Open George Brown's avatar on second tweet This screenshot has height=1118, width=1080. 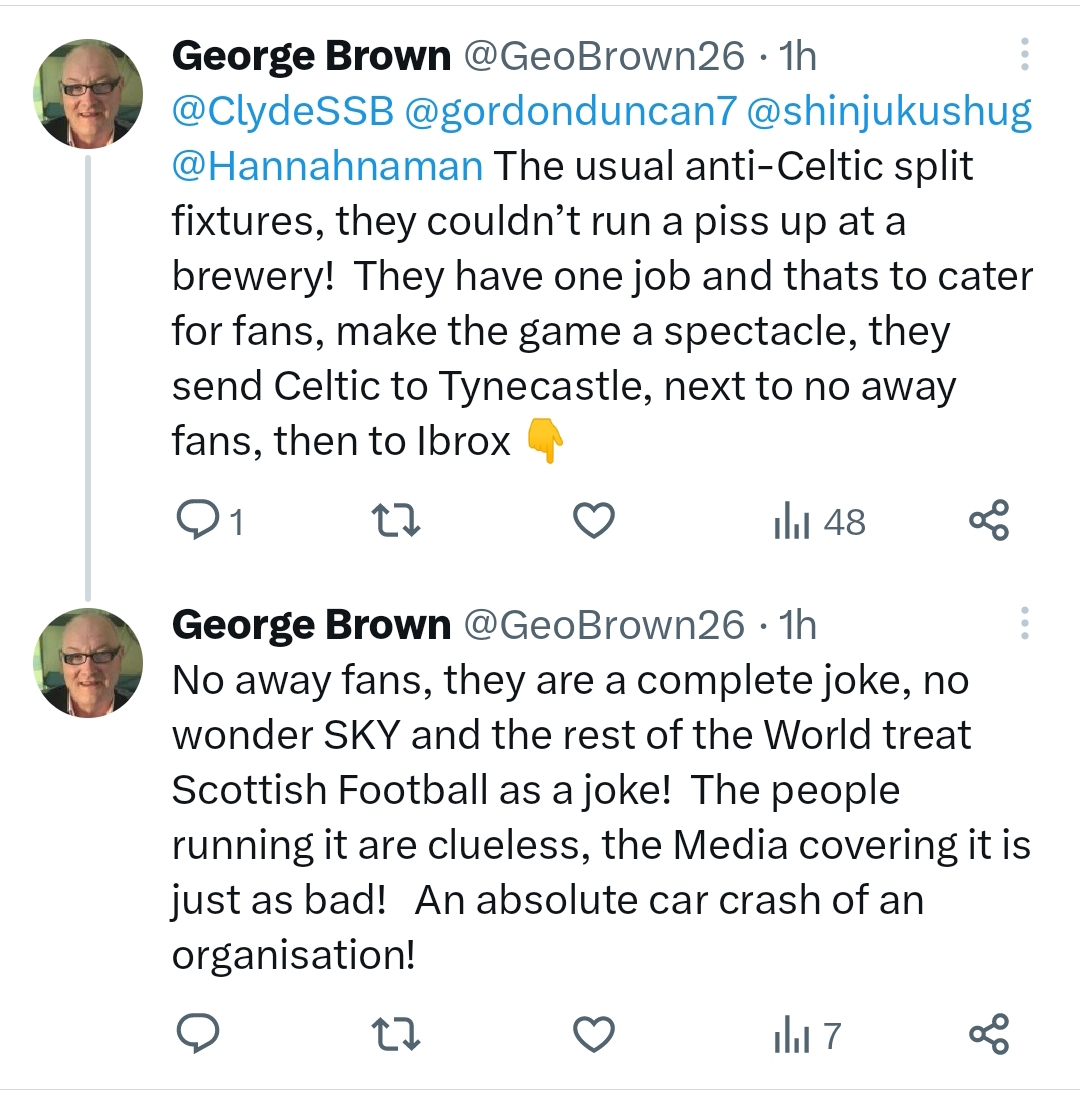click(88, 664)
